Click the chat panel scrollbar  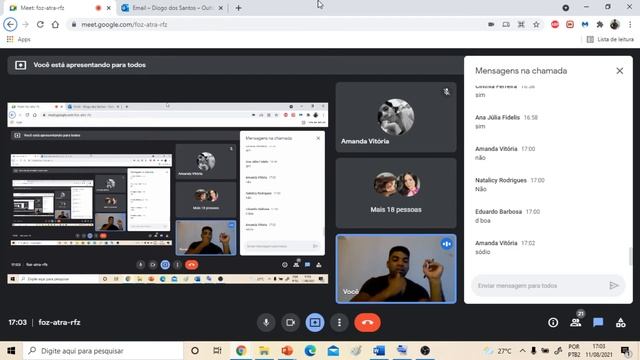631,256
